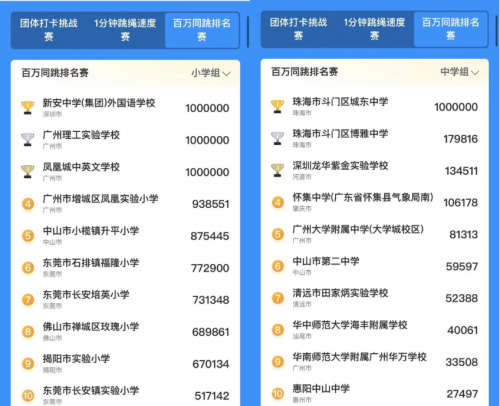500x406 pixels.
Task: Click rank 6 badge beside 东莞市石排镇福隆小学
Action: tap(28, 268)
